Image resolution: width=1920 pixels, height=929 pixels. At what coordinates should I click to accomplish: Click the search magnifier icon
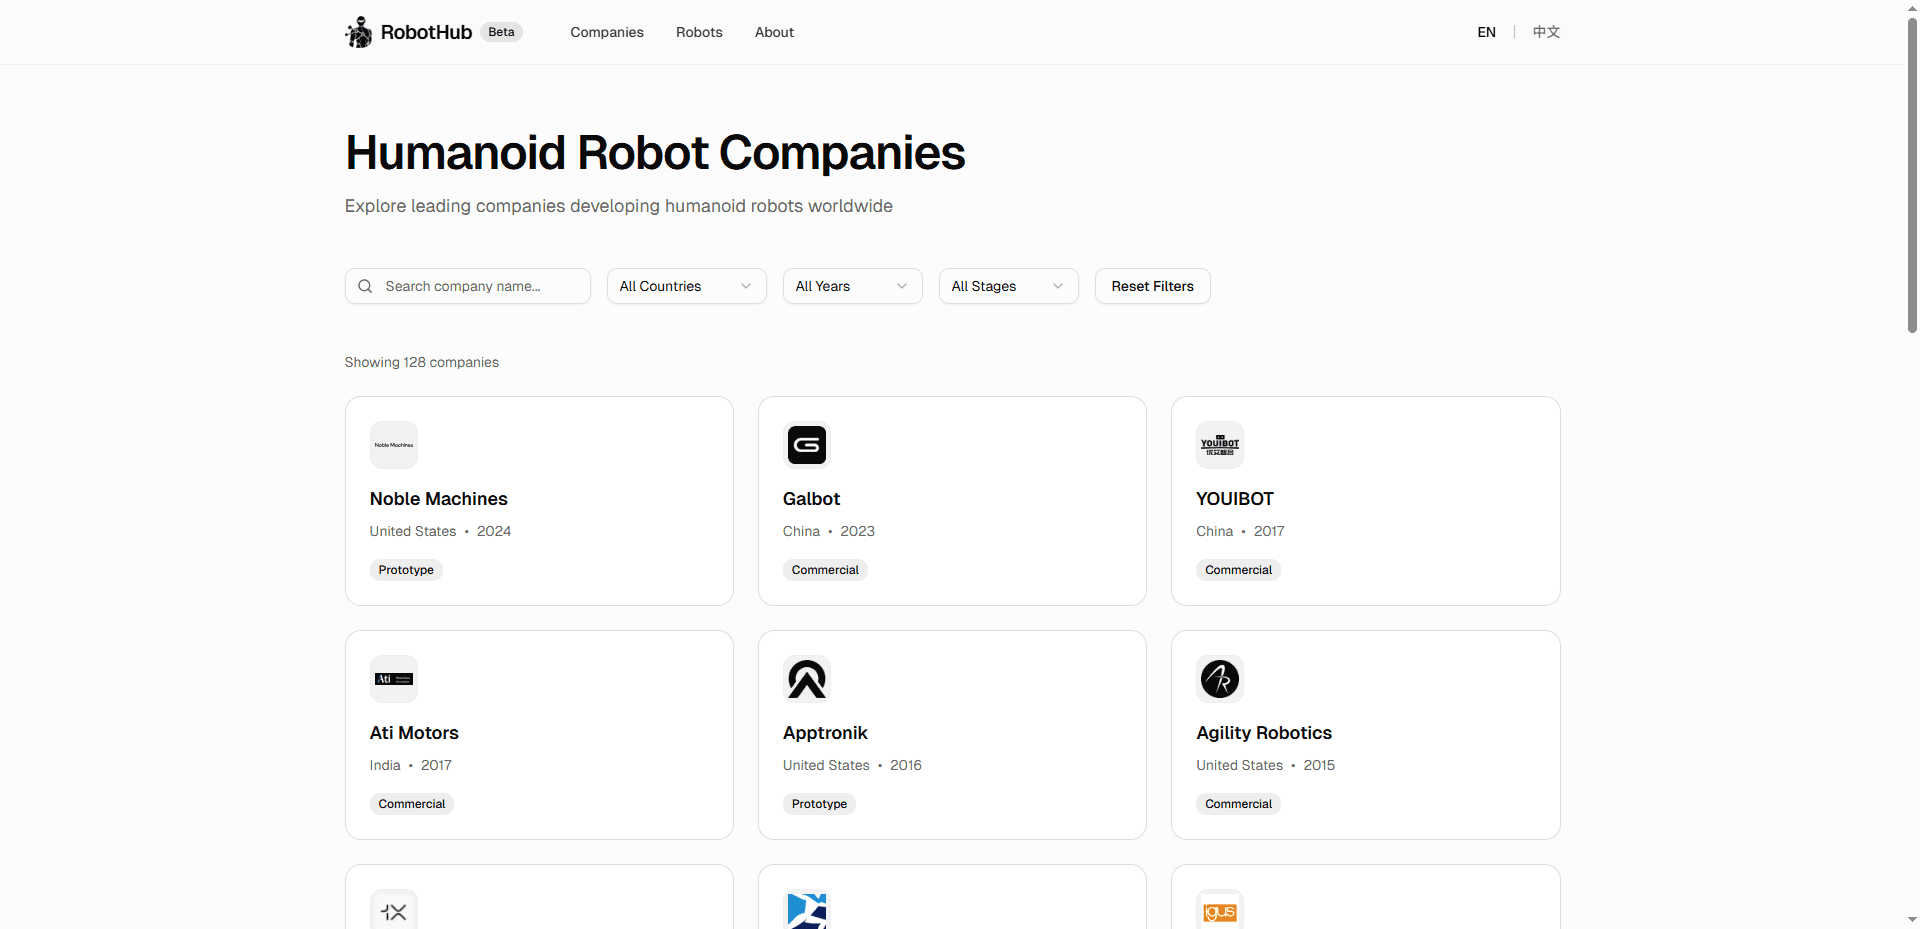[365, 286]
